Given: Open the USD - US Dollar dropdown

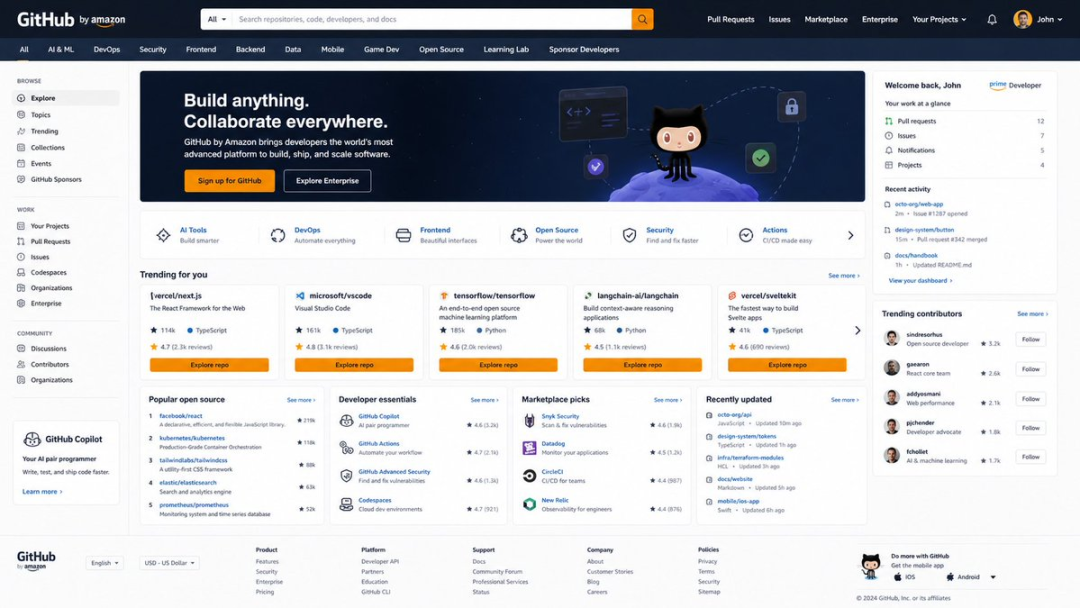Looking at the screenshot, I should [169, 563].
